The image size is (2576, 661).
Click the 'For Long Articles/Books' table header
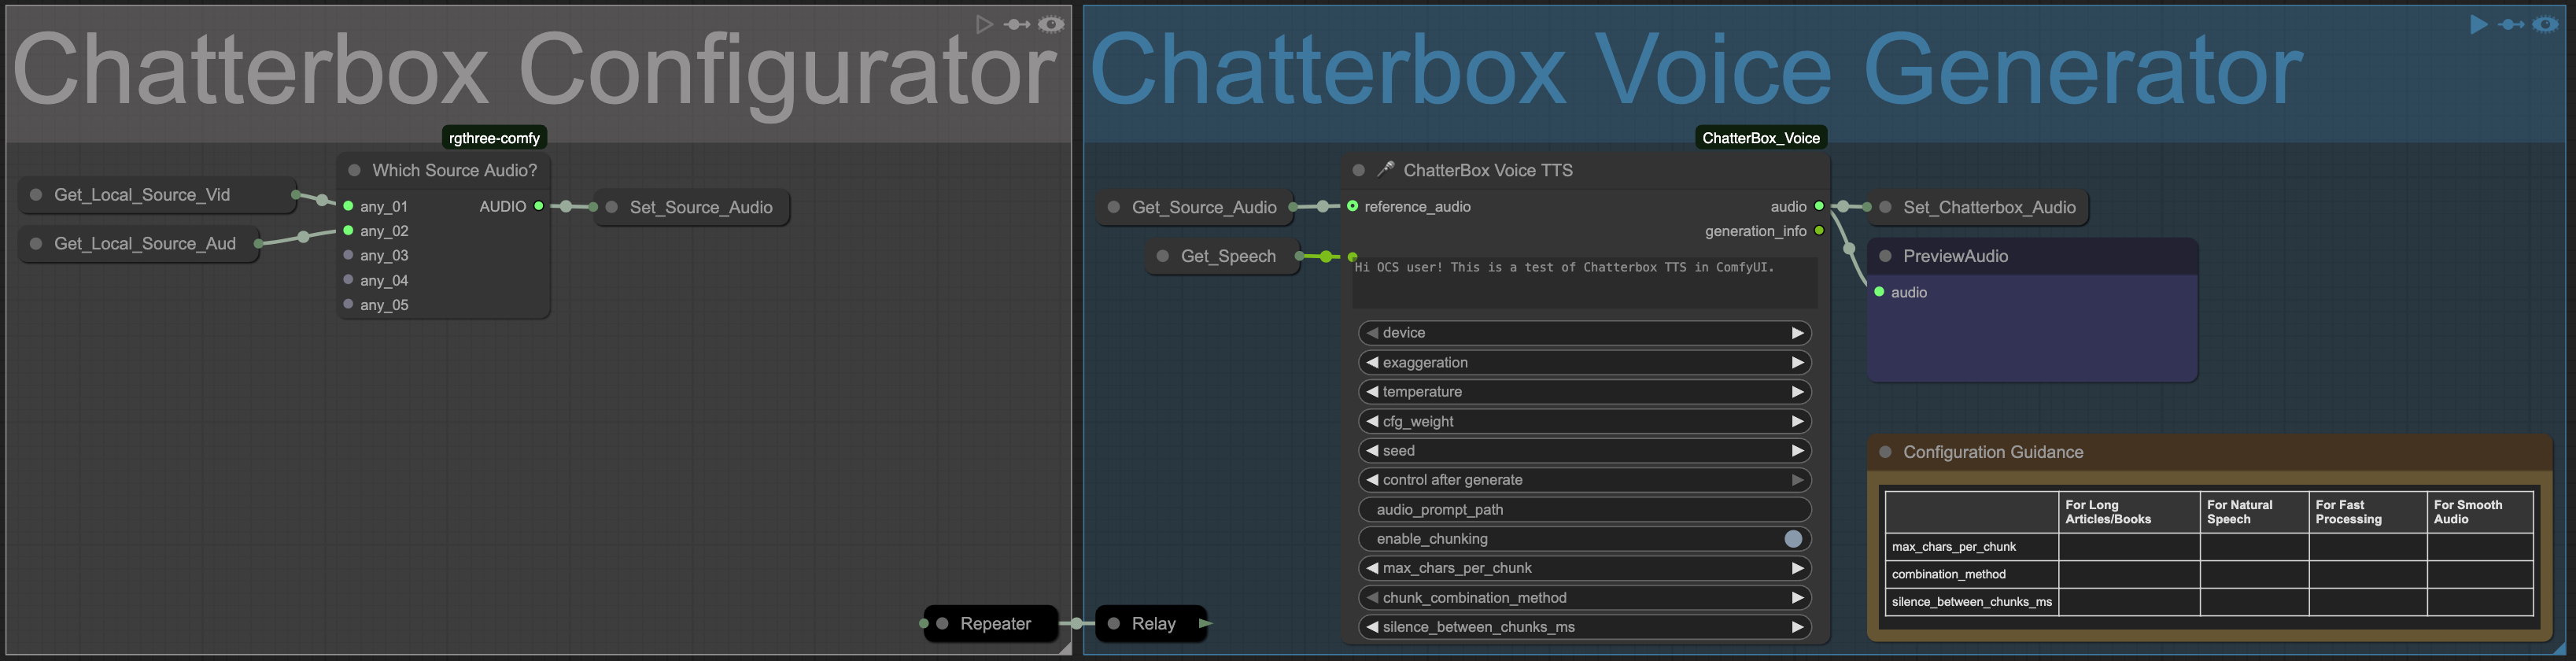(2129, 512)
